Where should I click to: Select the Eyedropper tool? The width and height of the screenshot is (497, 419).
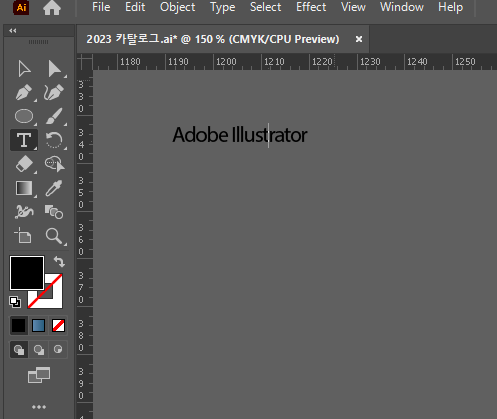click(54, 188)
